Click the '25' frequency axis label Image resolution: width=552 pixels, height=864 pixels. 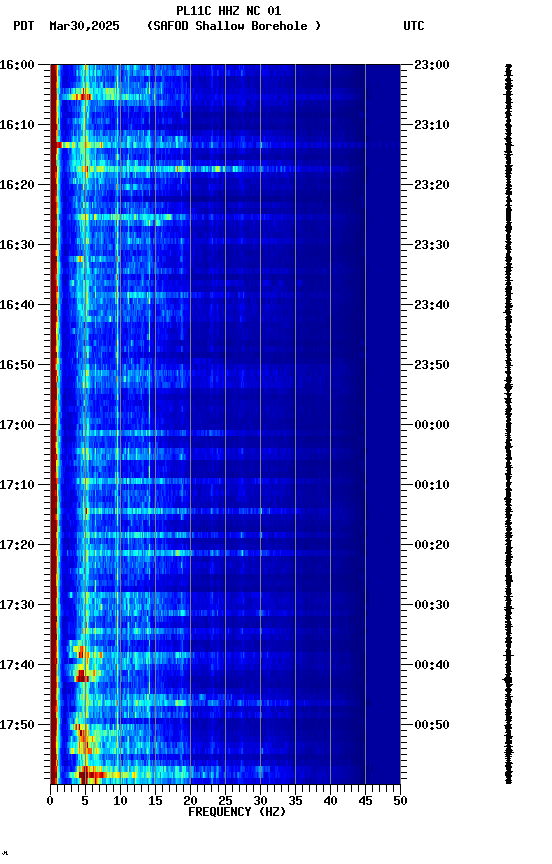click(x=225, y=801)
